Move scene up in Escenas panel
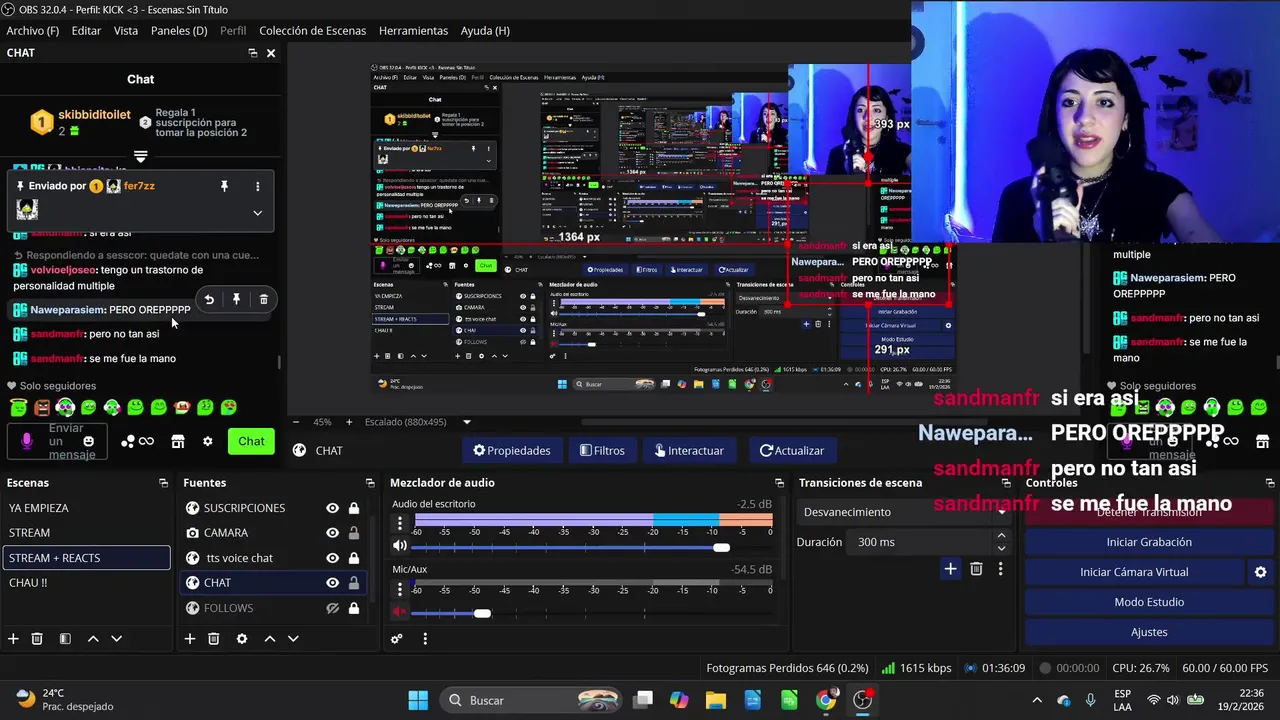 pos(93,638)
